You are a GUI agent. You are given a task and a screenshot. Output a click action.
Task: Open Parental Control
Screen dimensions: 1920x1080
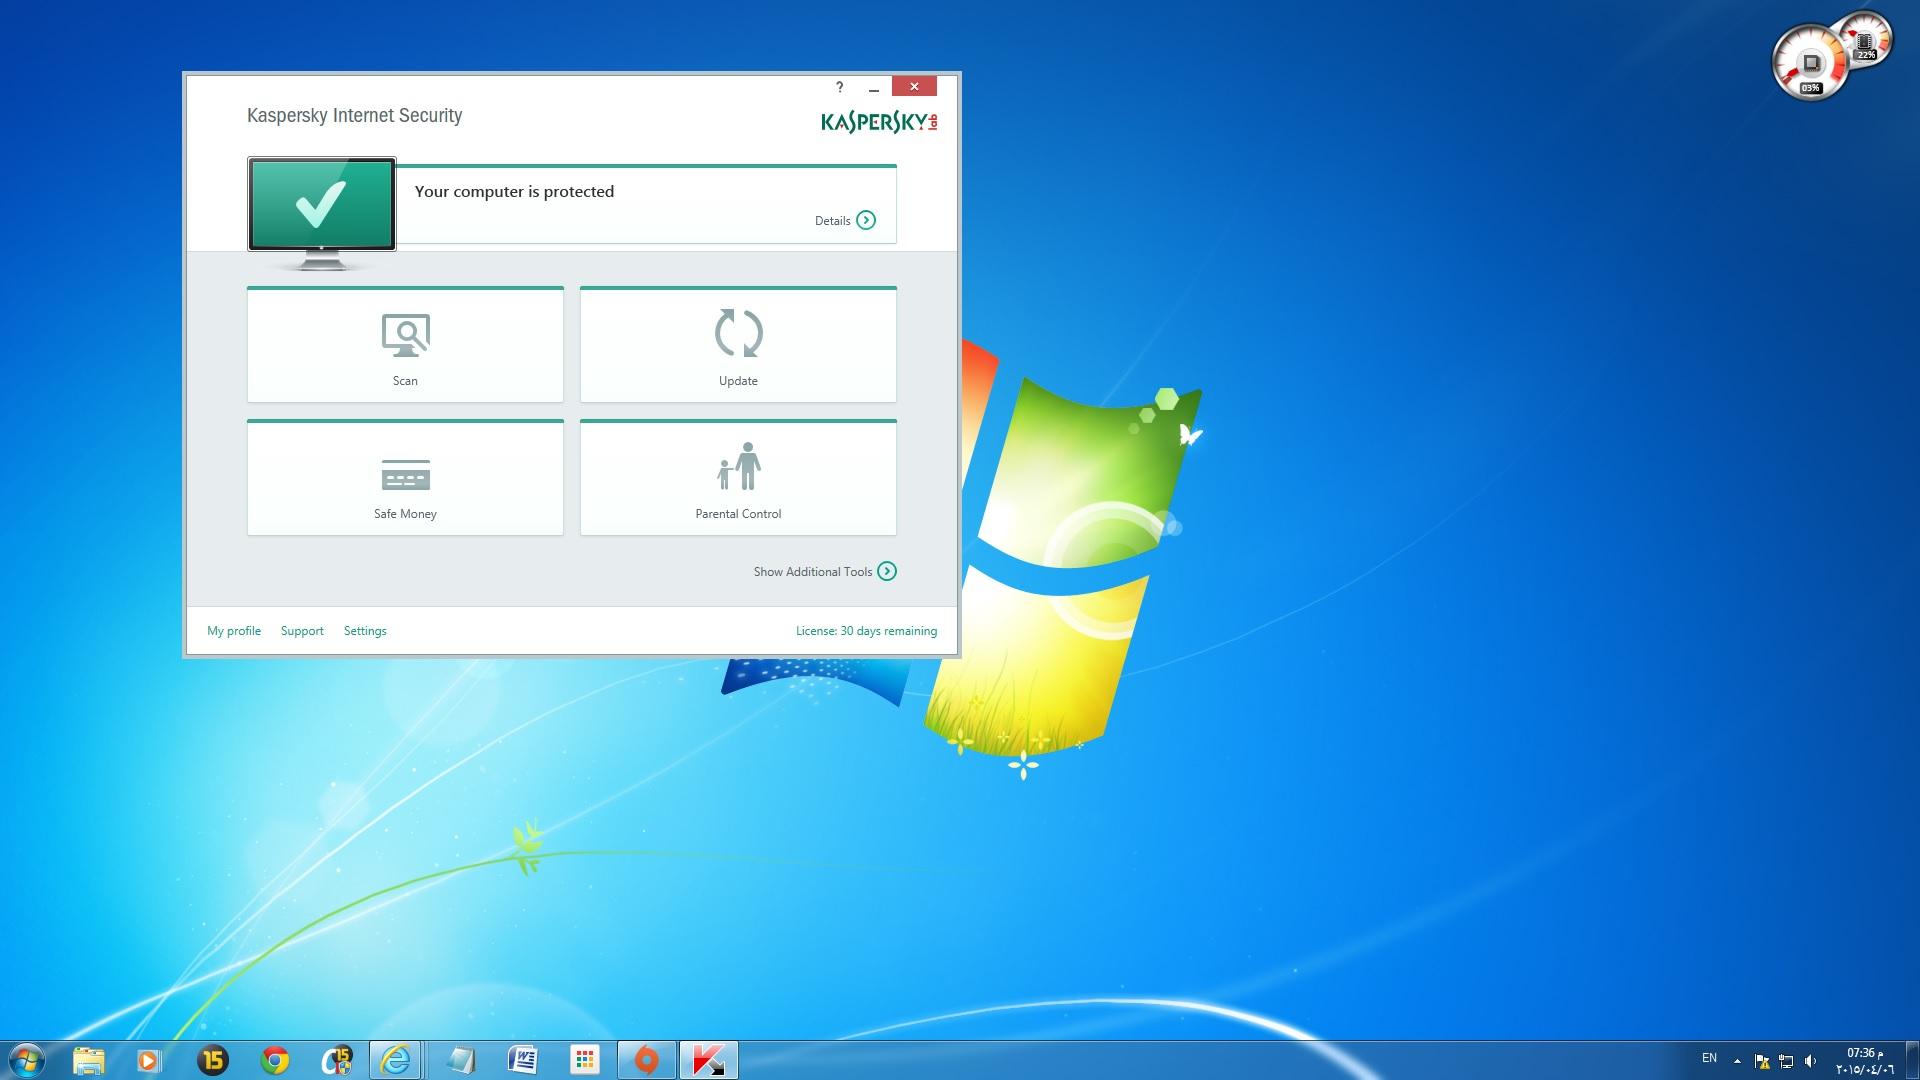738,478
